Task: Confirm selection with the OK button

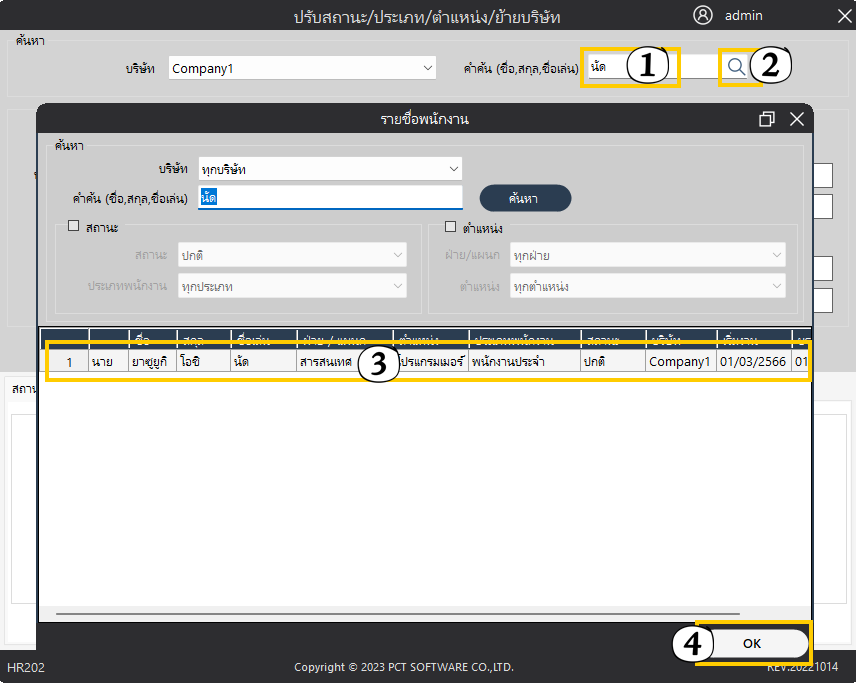Action: [x=752, y=643]
